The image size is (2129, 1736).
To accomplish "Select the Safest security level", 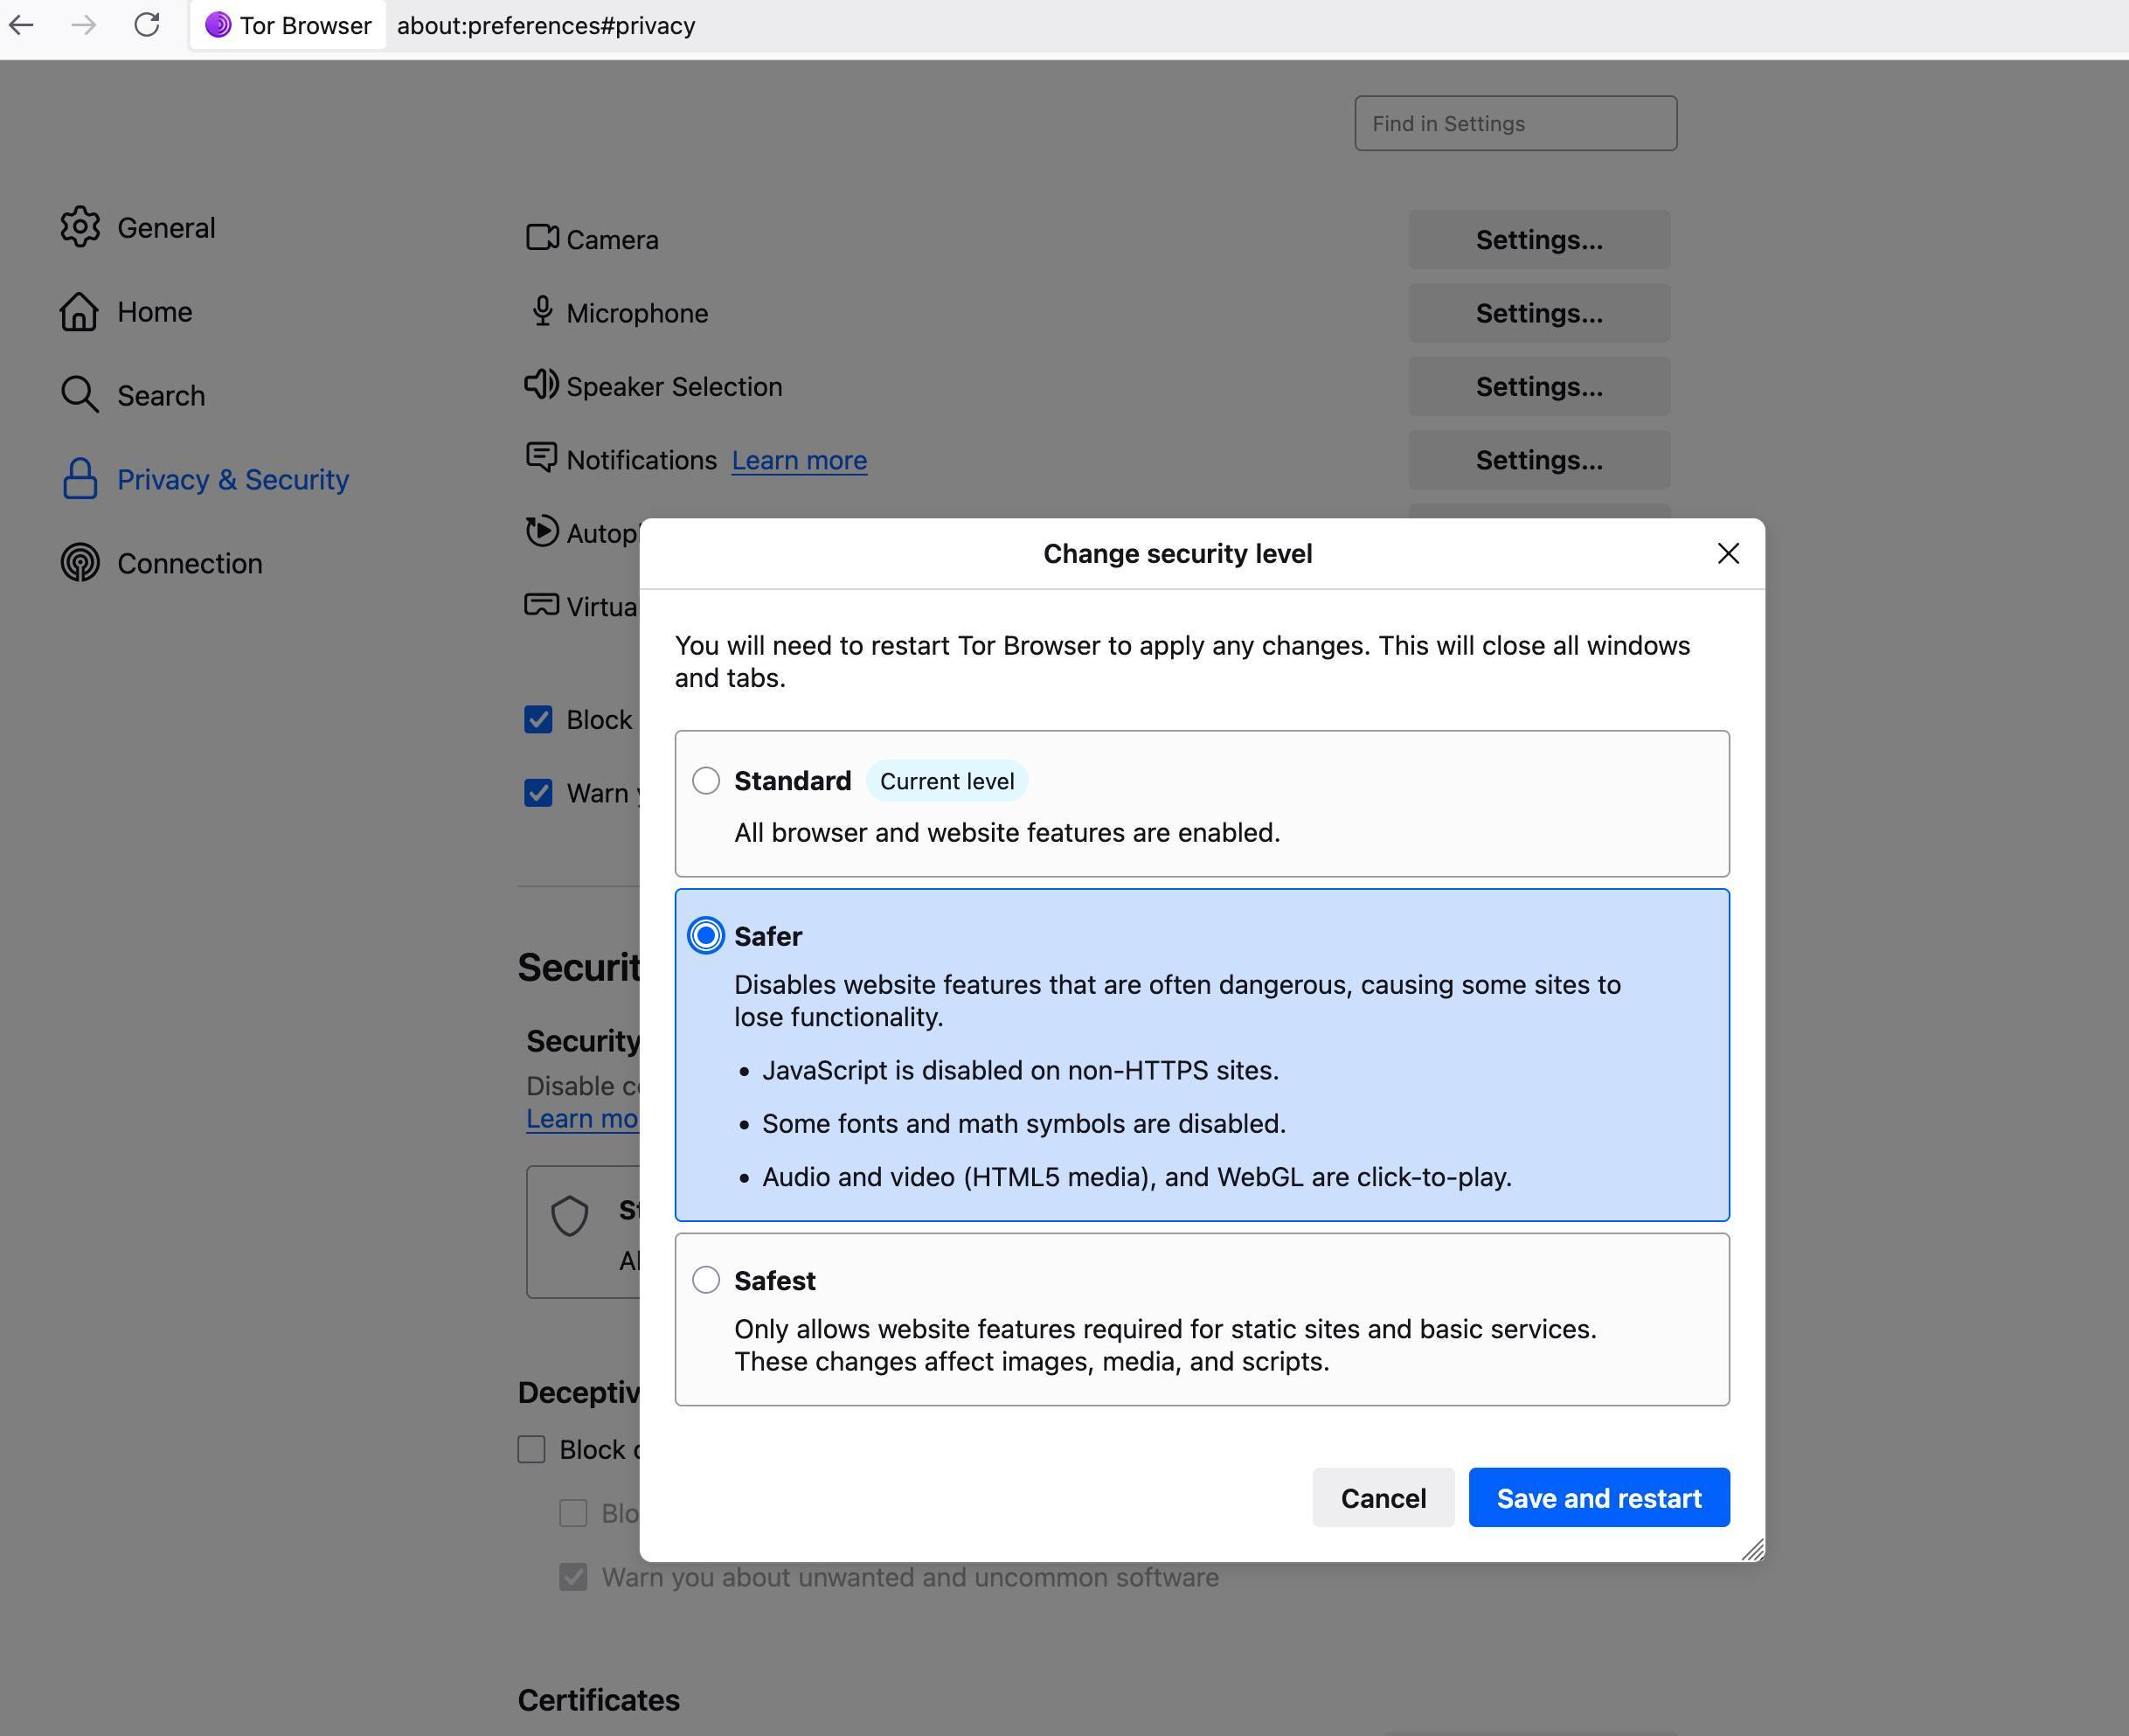I will 706,1280.
